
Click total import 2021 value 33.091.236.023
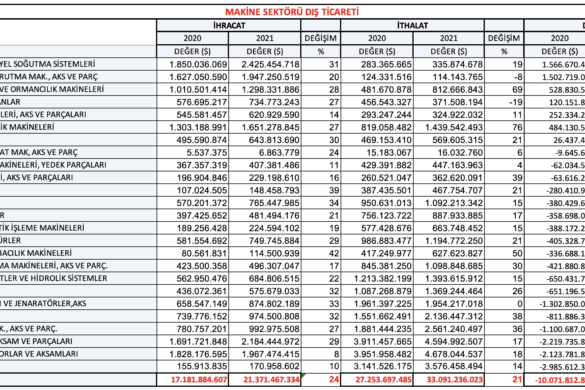pyautogui.click(x=449, y=380)
